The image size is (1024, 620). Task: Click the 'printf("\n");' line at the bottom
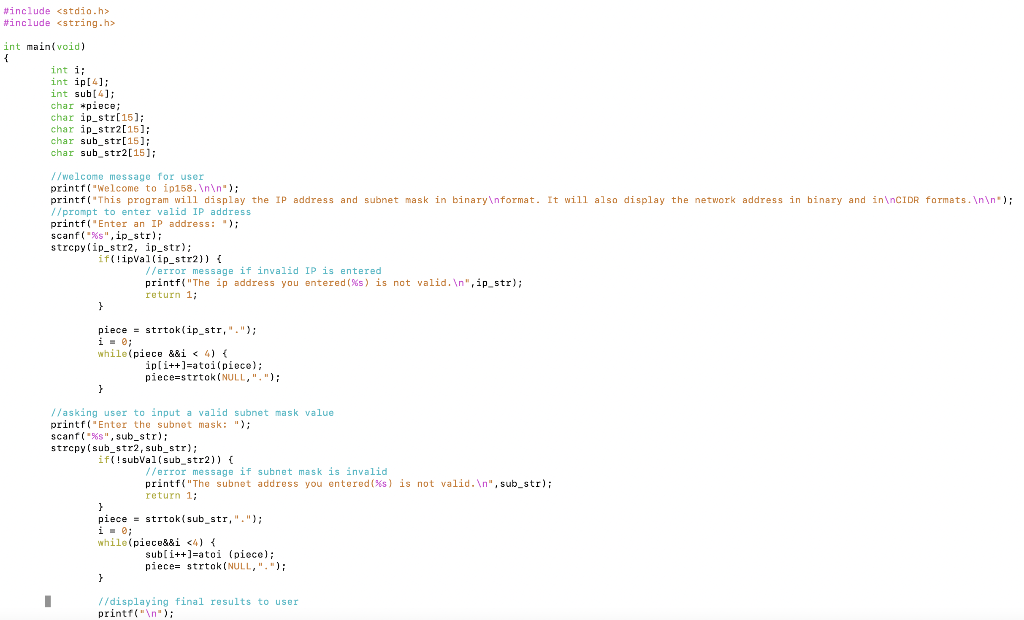(x=136, y=613)
